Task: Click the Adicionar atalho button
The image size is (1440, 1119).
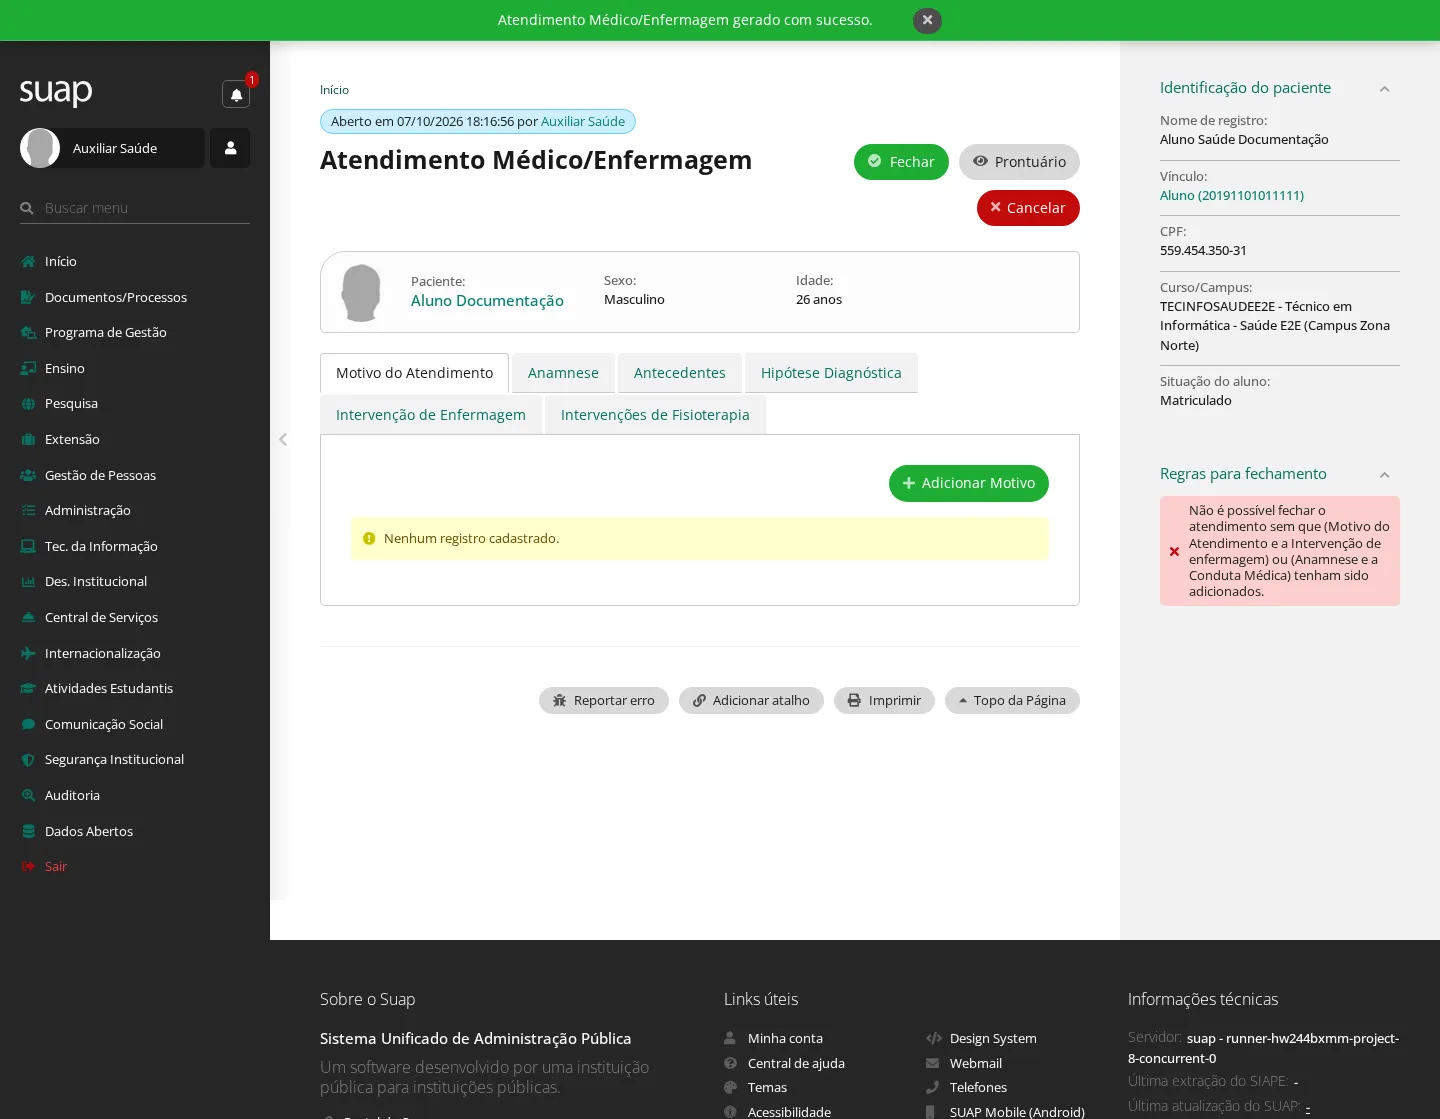Action: click(751, 701)
